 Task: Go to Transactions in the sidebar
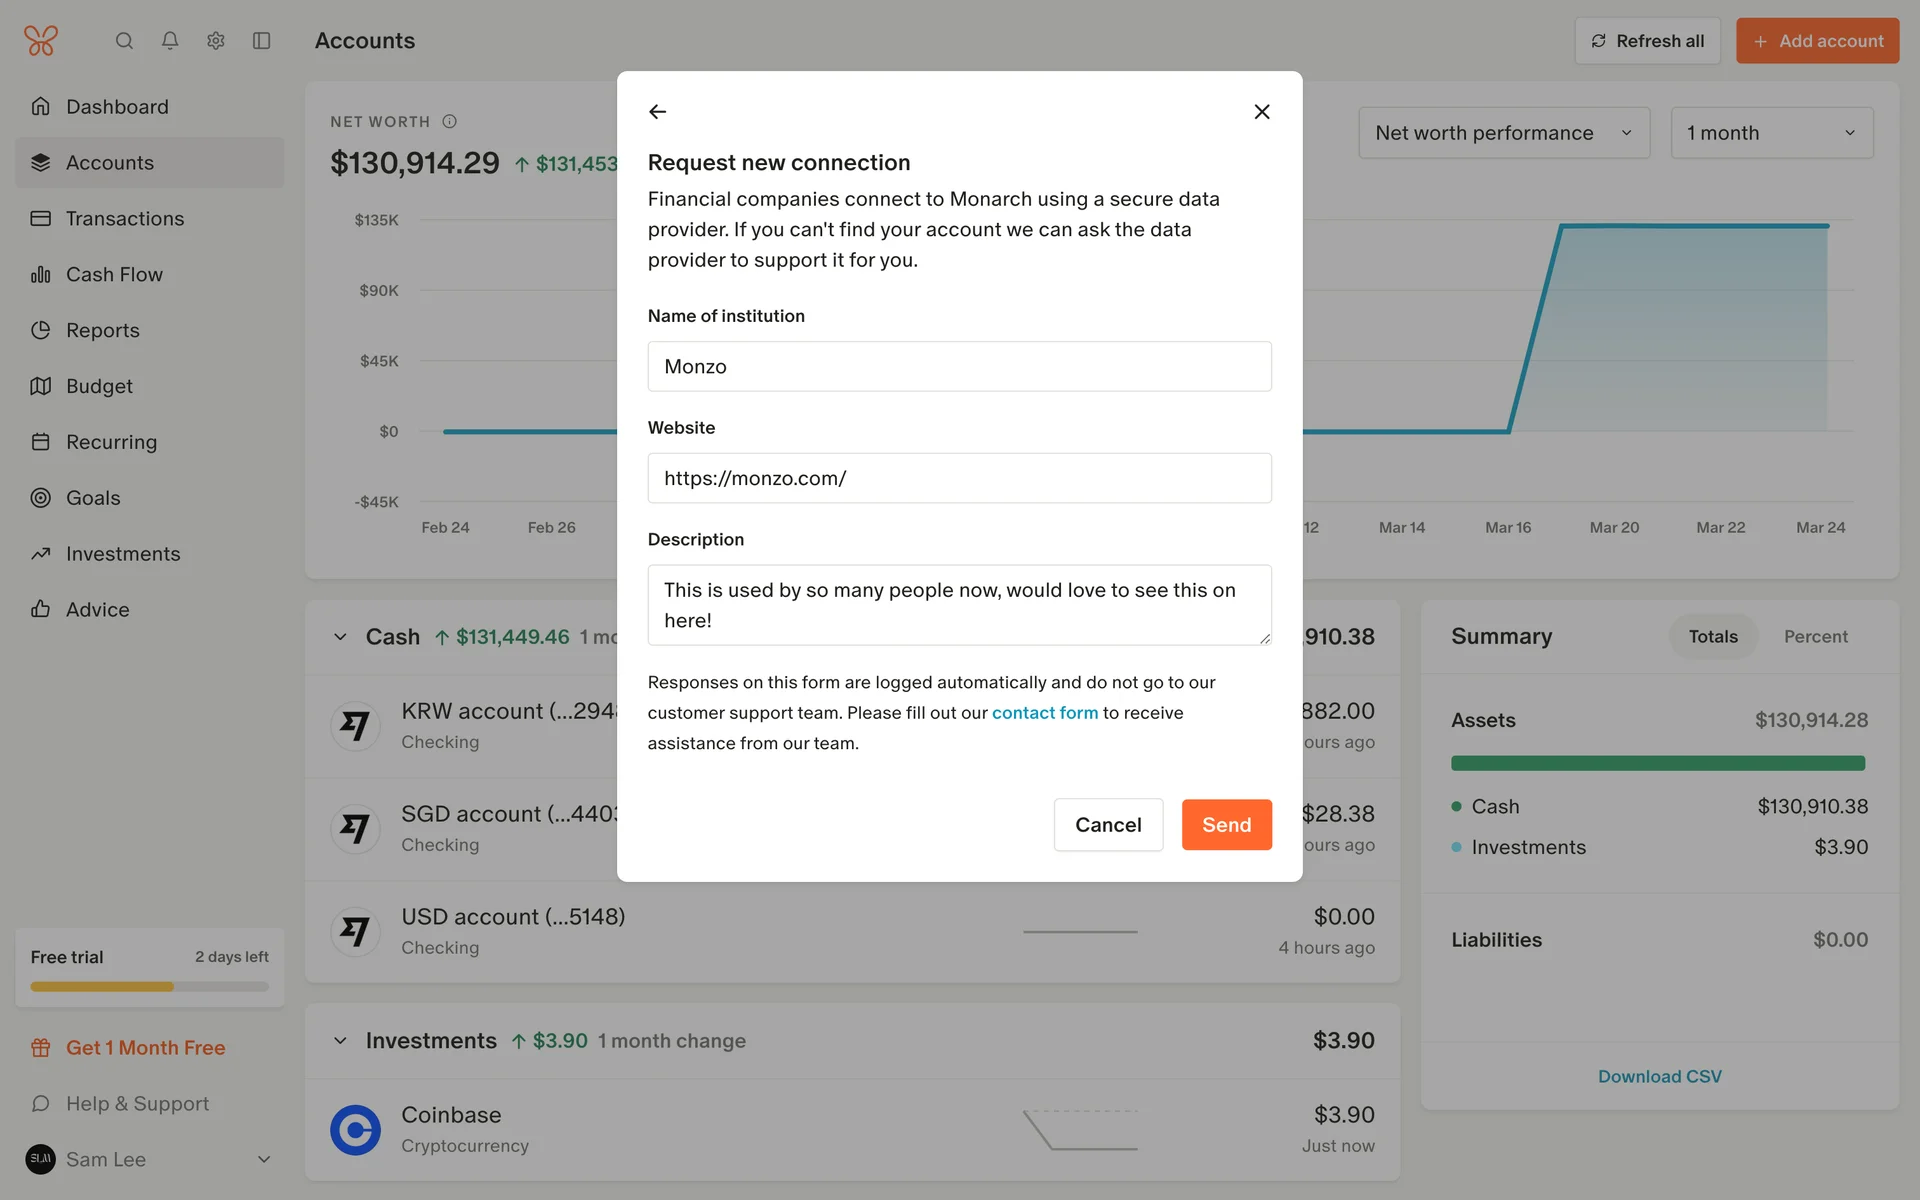[x=125, y=219]
